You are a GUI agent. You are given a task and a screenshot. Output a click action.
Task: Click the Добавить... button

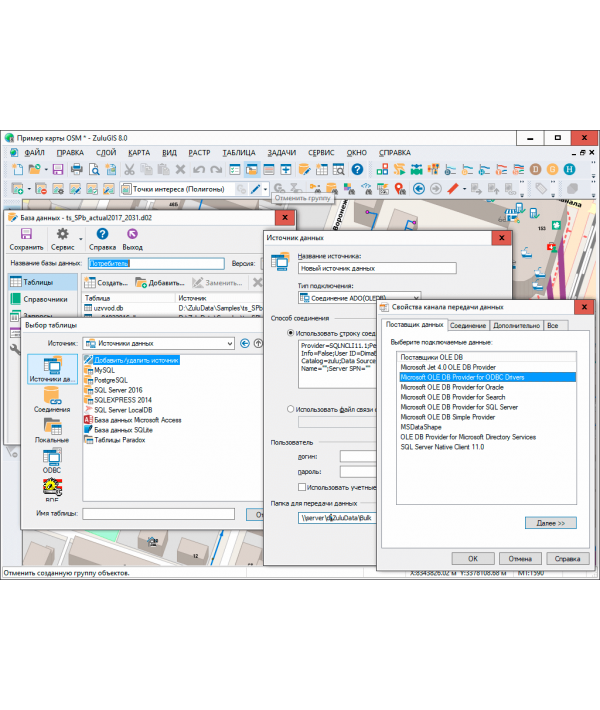[160, 283]
